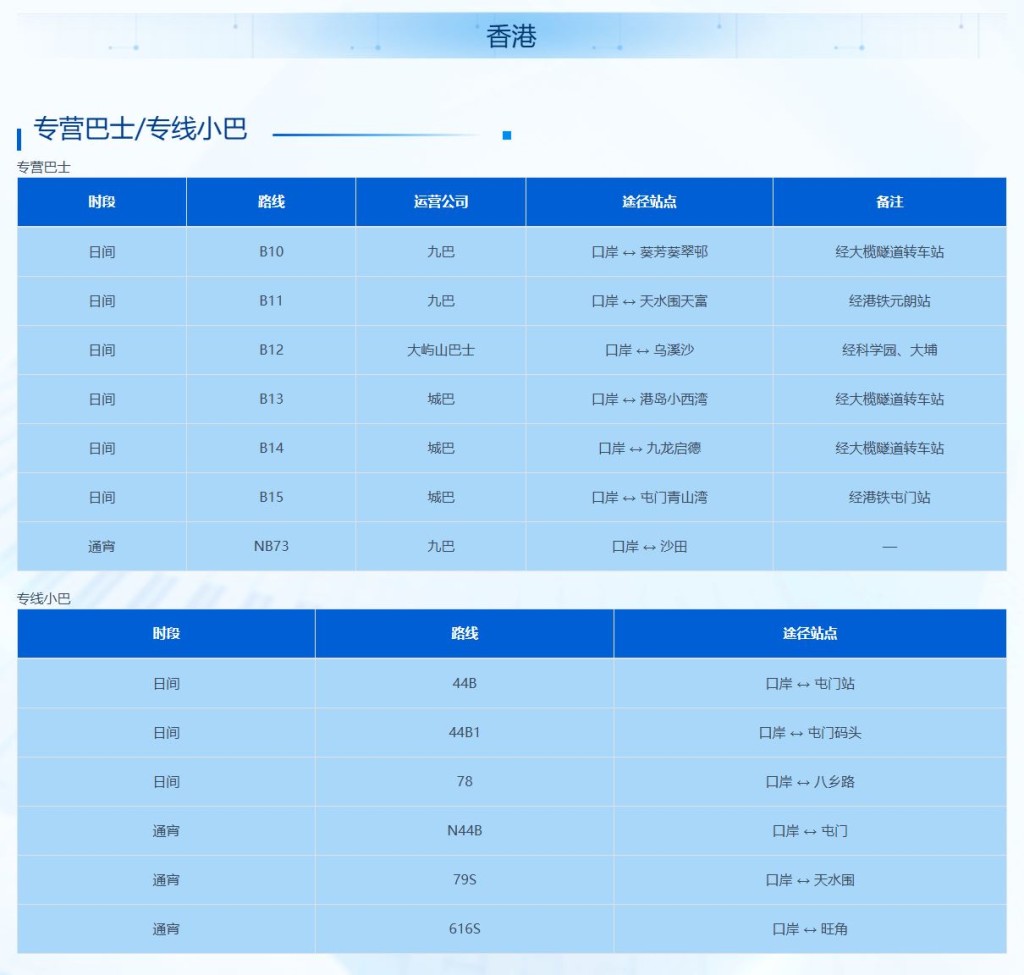The height and width of the screenshot is (975, 1024).
Task: Click the 口岸 ↔ 天水围天富 stops cell
Action: 649,300
